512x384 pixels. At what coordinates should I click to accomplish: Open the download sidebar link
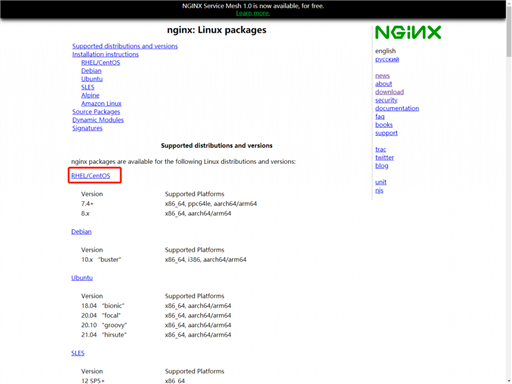(x=389, y=92)
